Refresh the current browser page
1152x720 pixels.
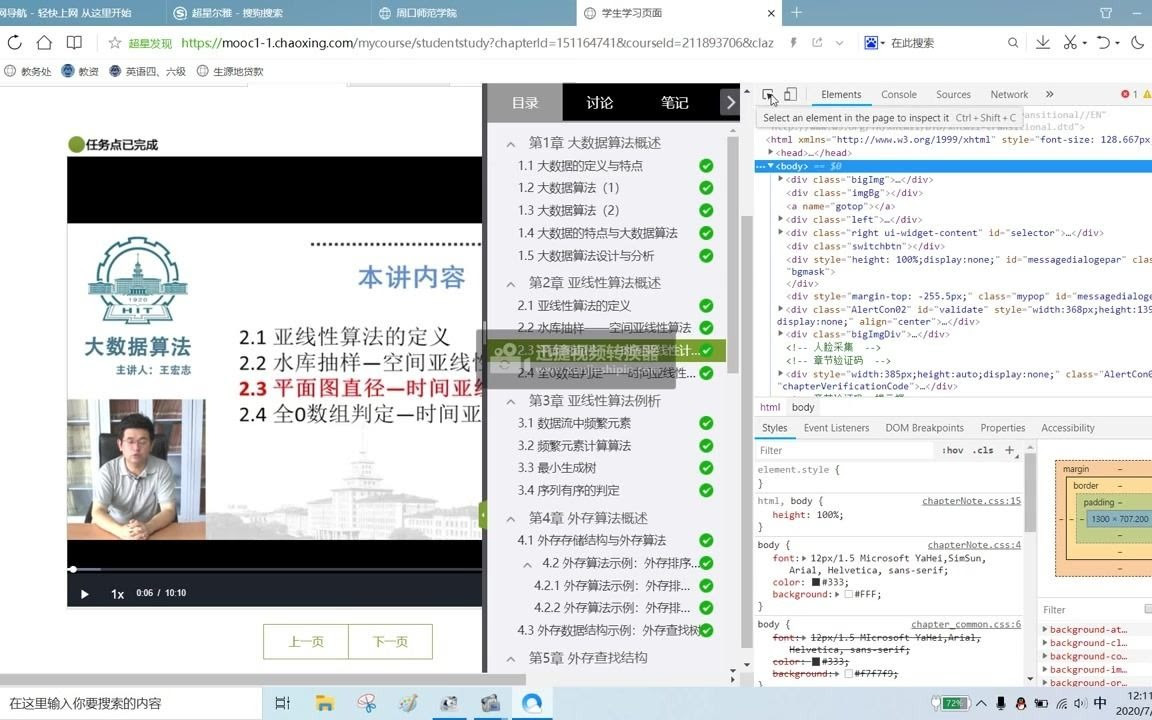click(x=15, y=43)
